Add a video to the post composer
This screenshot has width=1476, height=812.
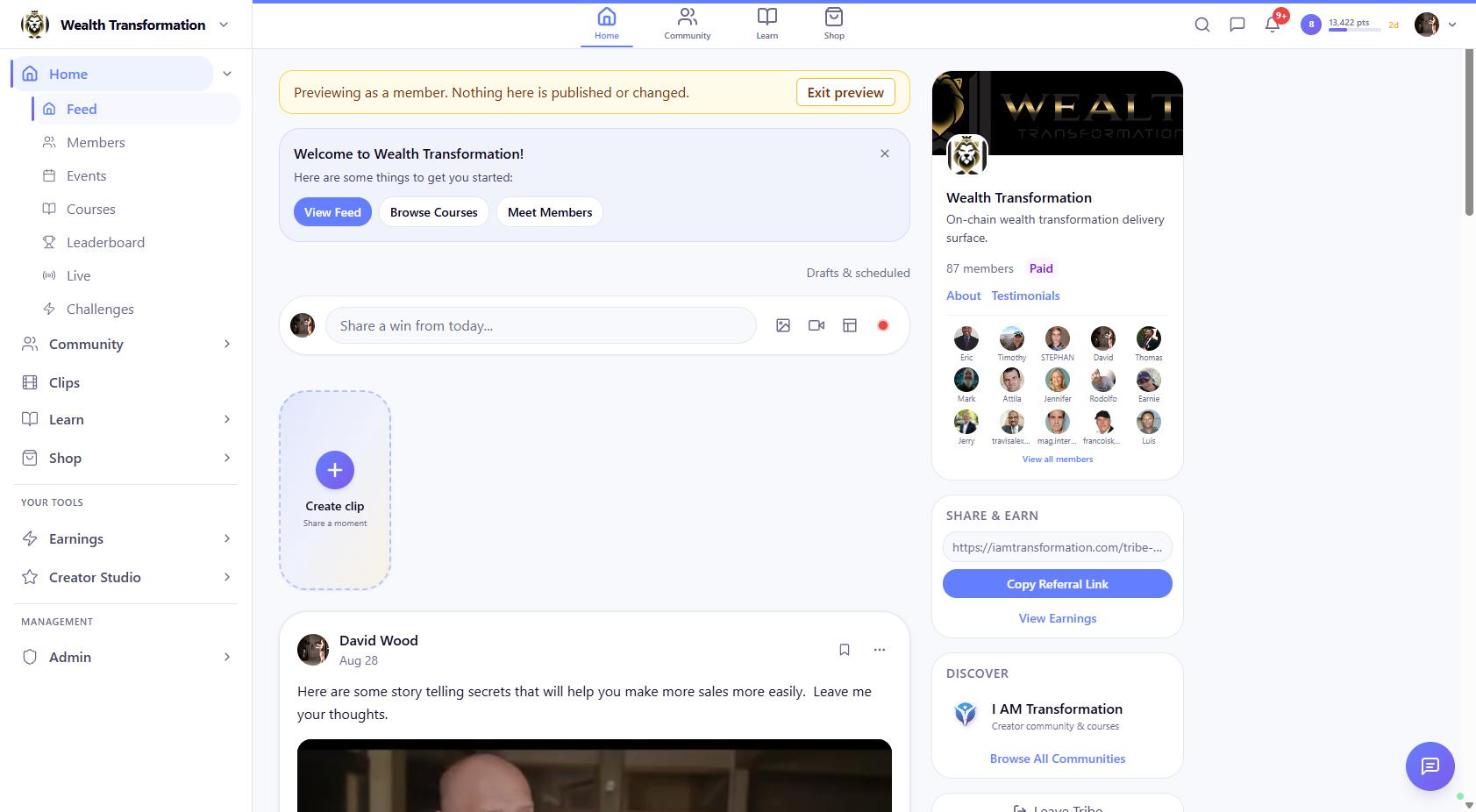816,325
